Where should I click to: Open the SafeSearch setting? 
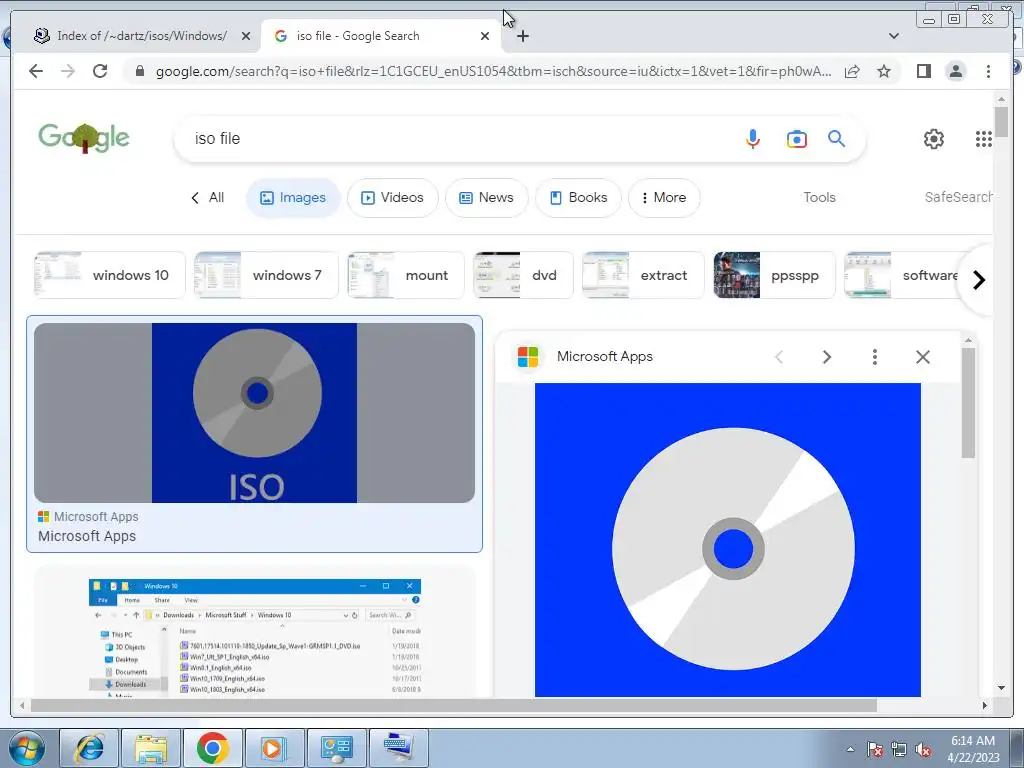click(958, 197)
